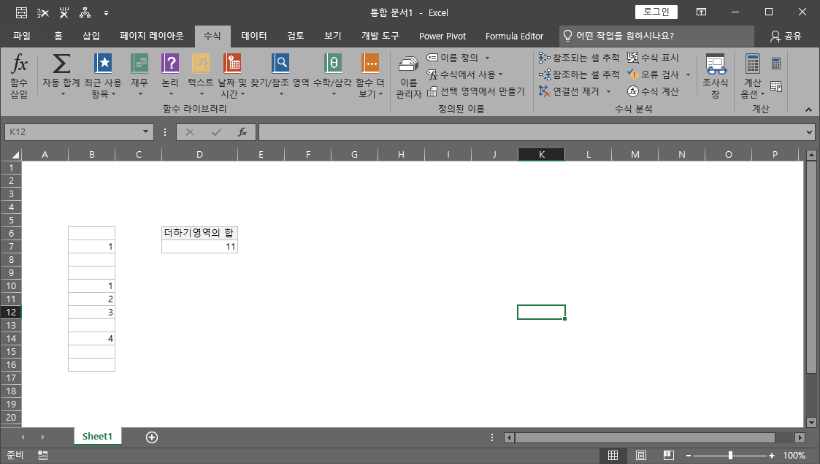
Task: Collapse the ribbon with chevron
Action: pyautogui.click(x=808, y=109)
